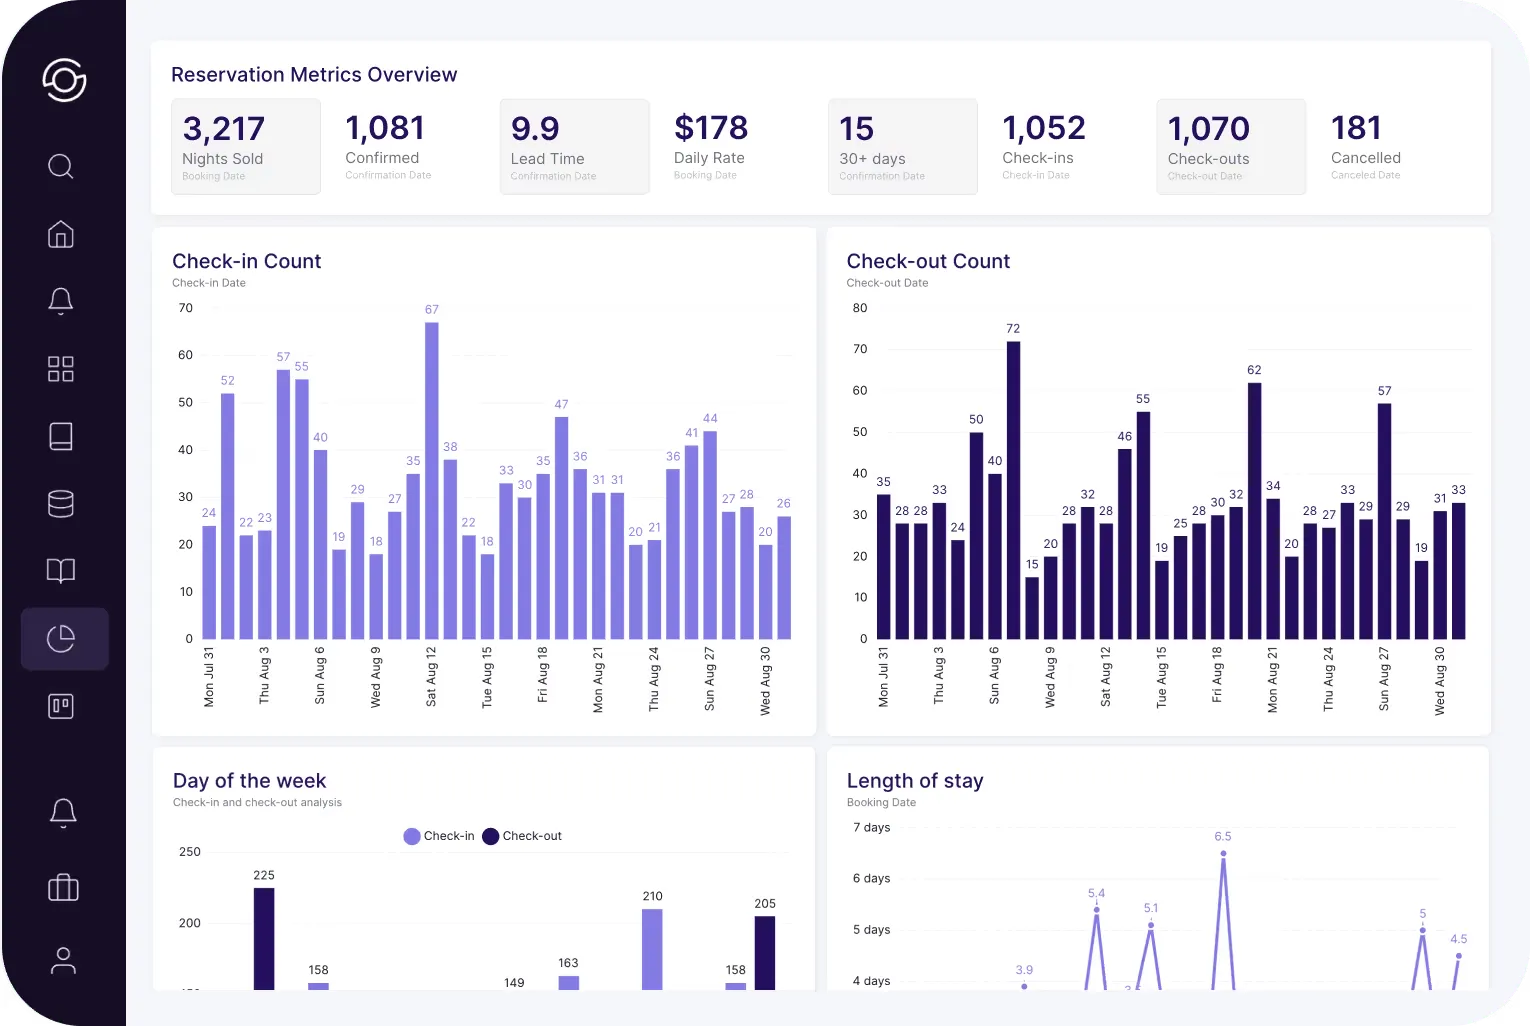Image resolution: width=1530 pixels, height=1026 pixels.
Task: Click the 9.9 Lead Time metric card
Action: click(574, 146)
